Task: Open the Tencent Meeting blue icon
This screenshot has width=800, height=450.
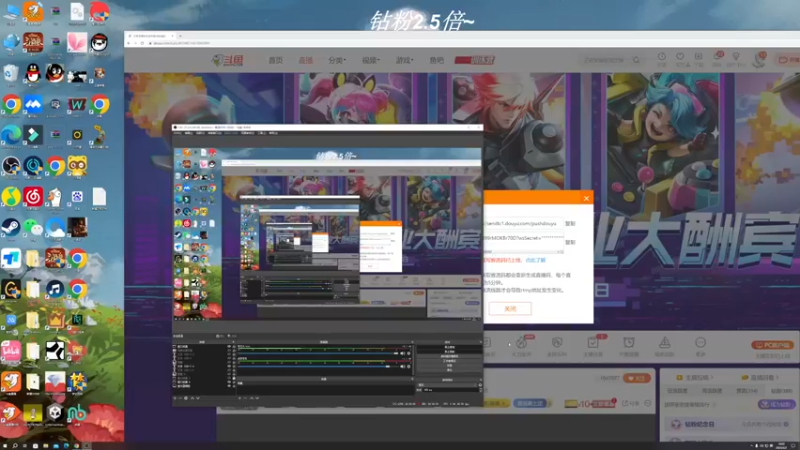Action: pos(33,104)
